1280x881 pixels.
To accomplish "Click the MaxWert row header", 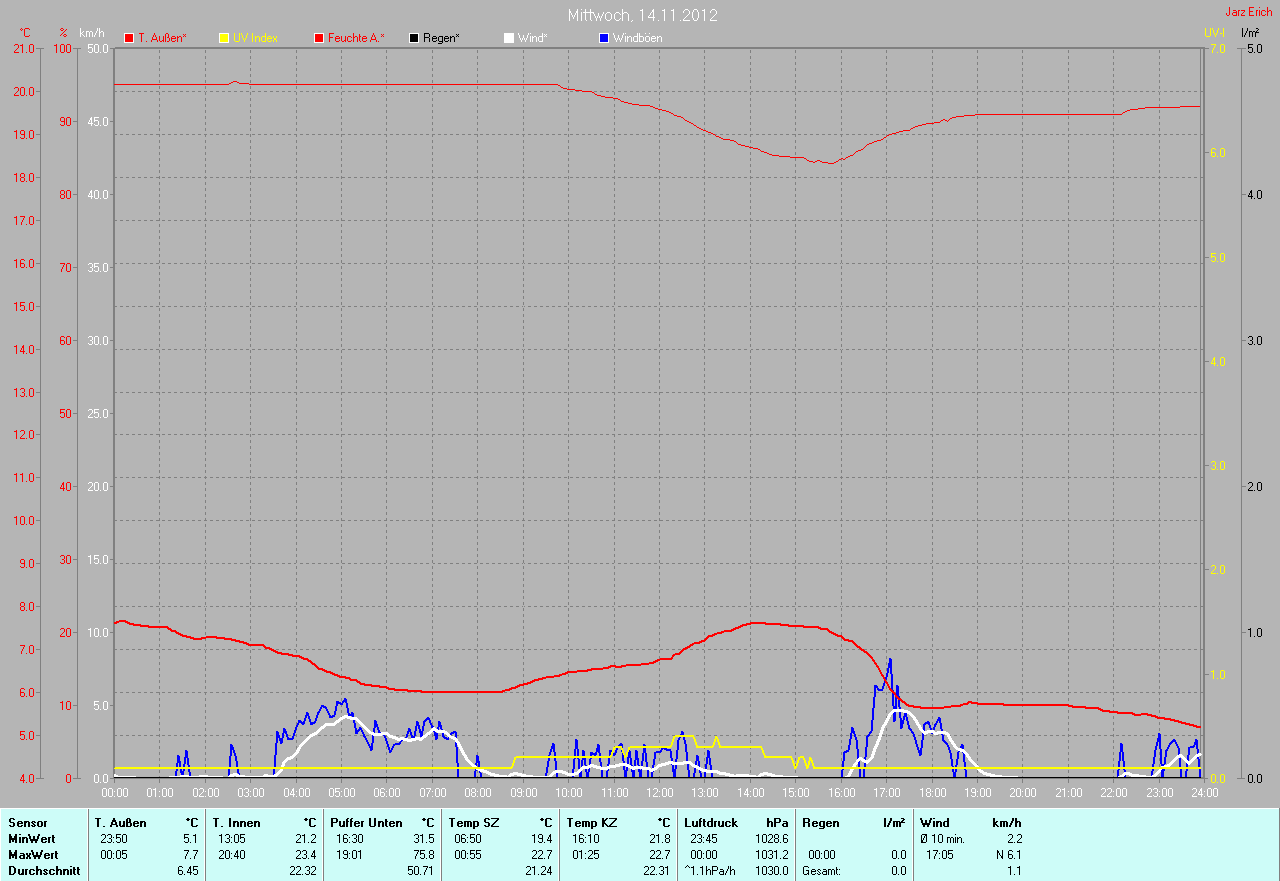I will click(x=33, y=855).
